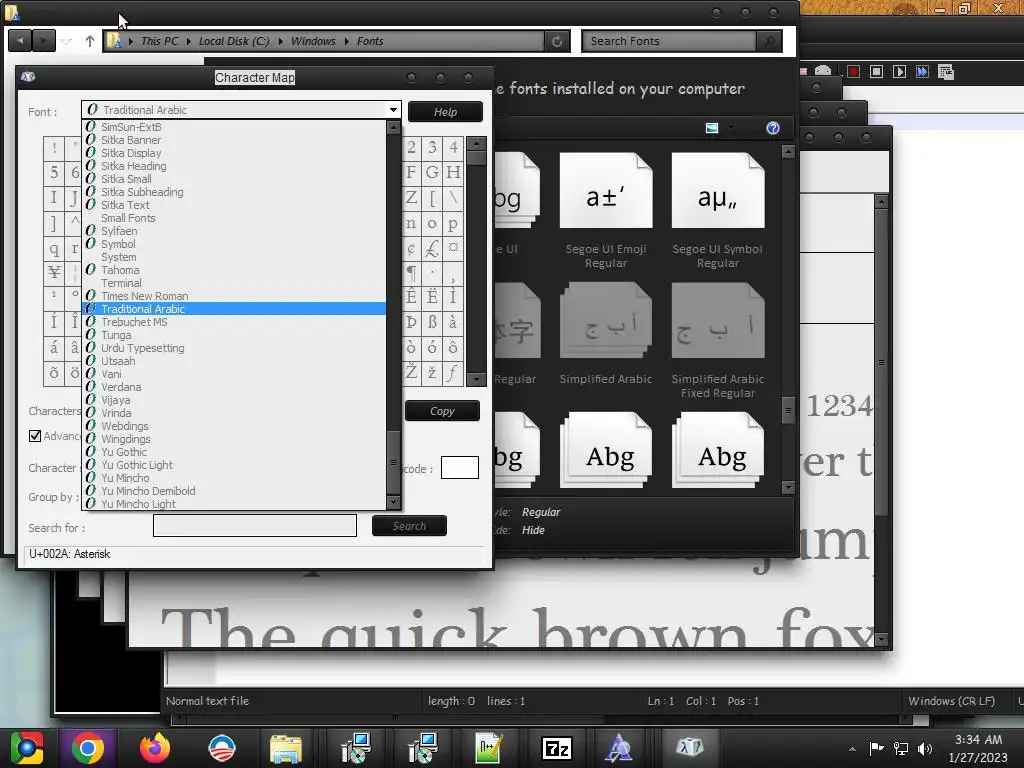Click network icon in system tray

pos(901,748)
